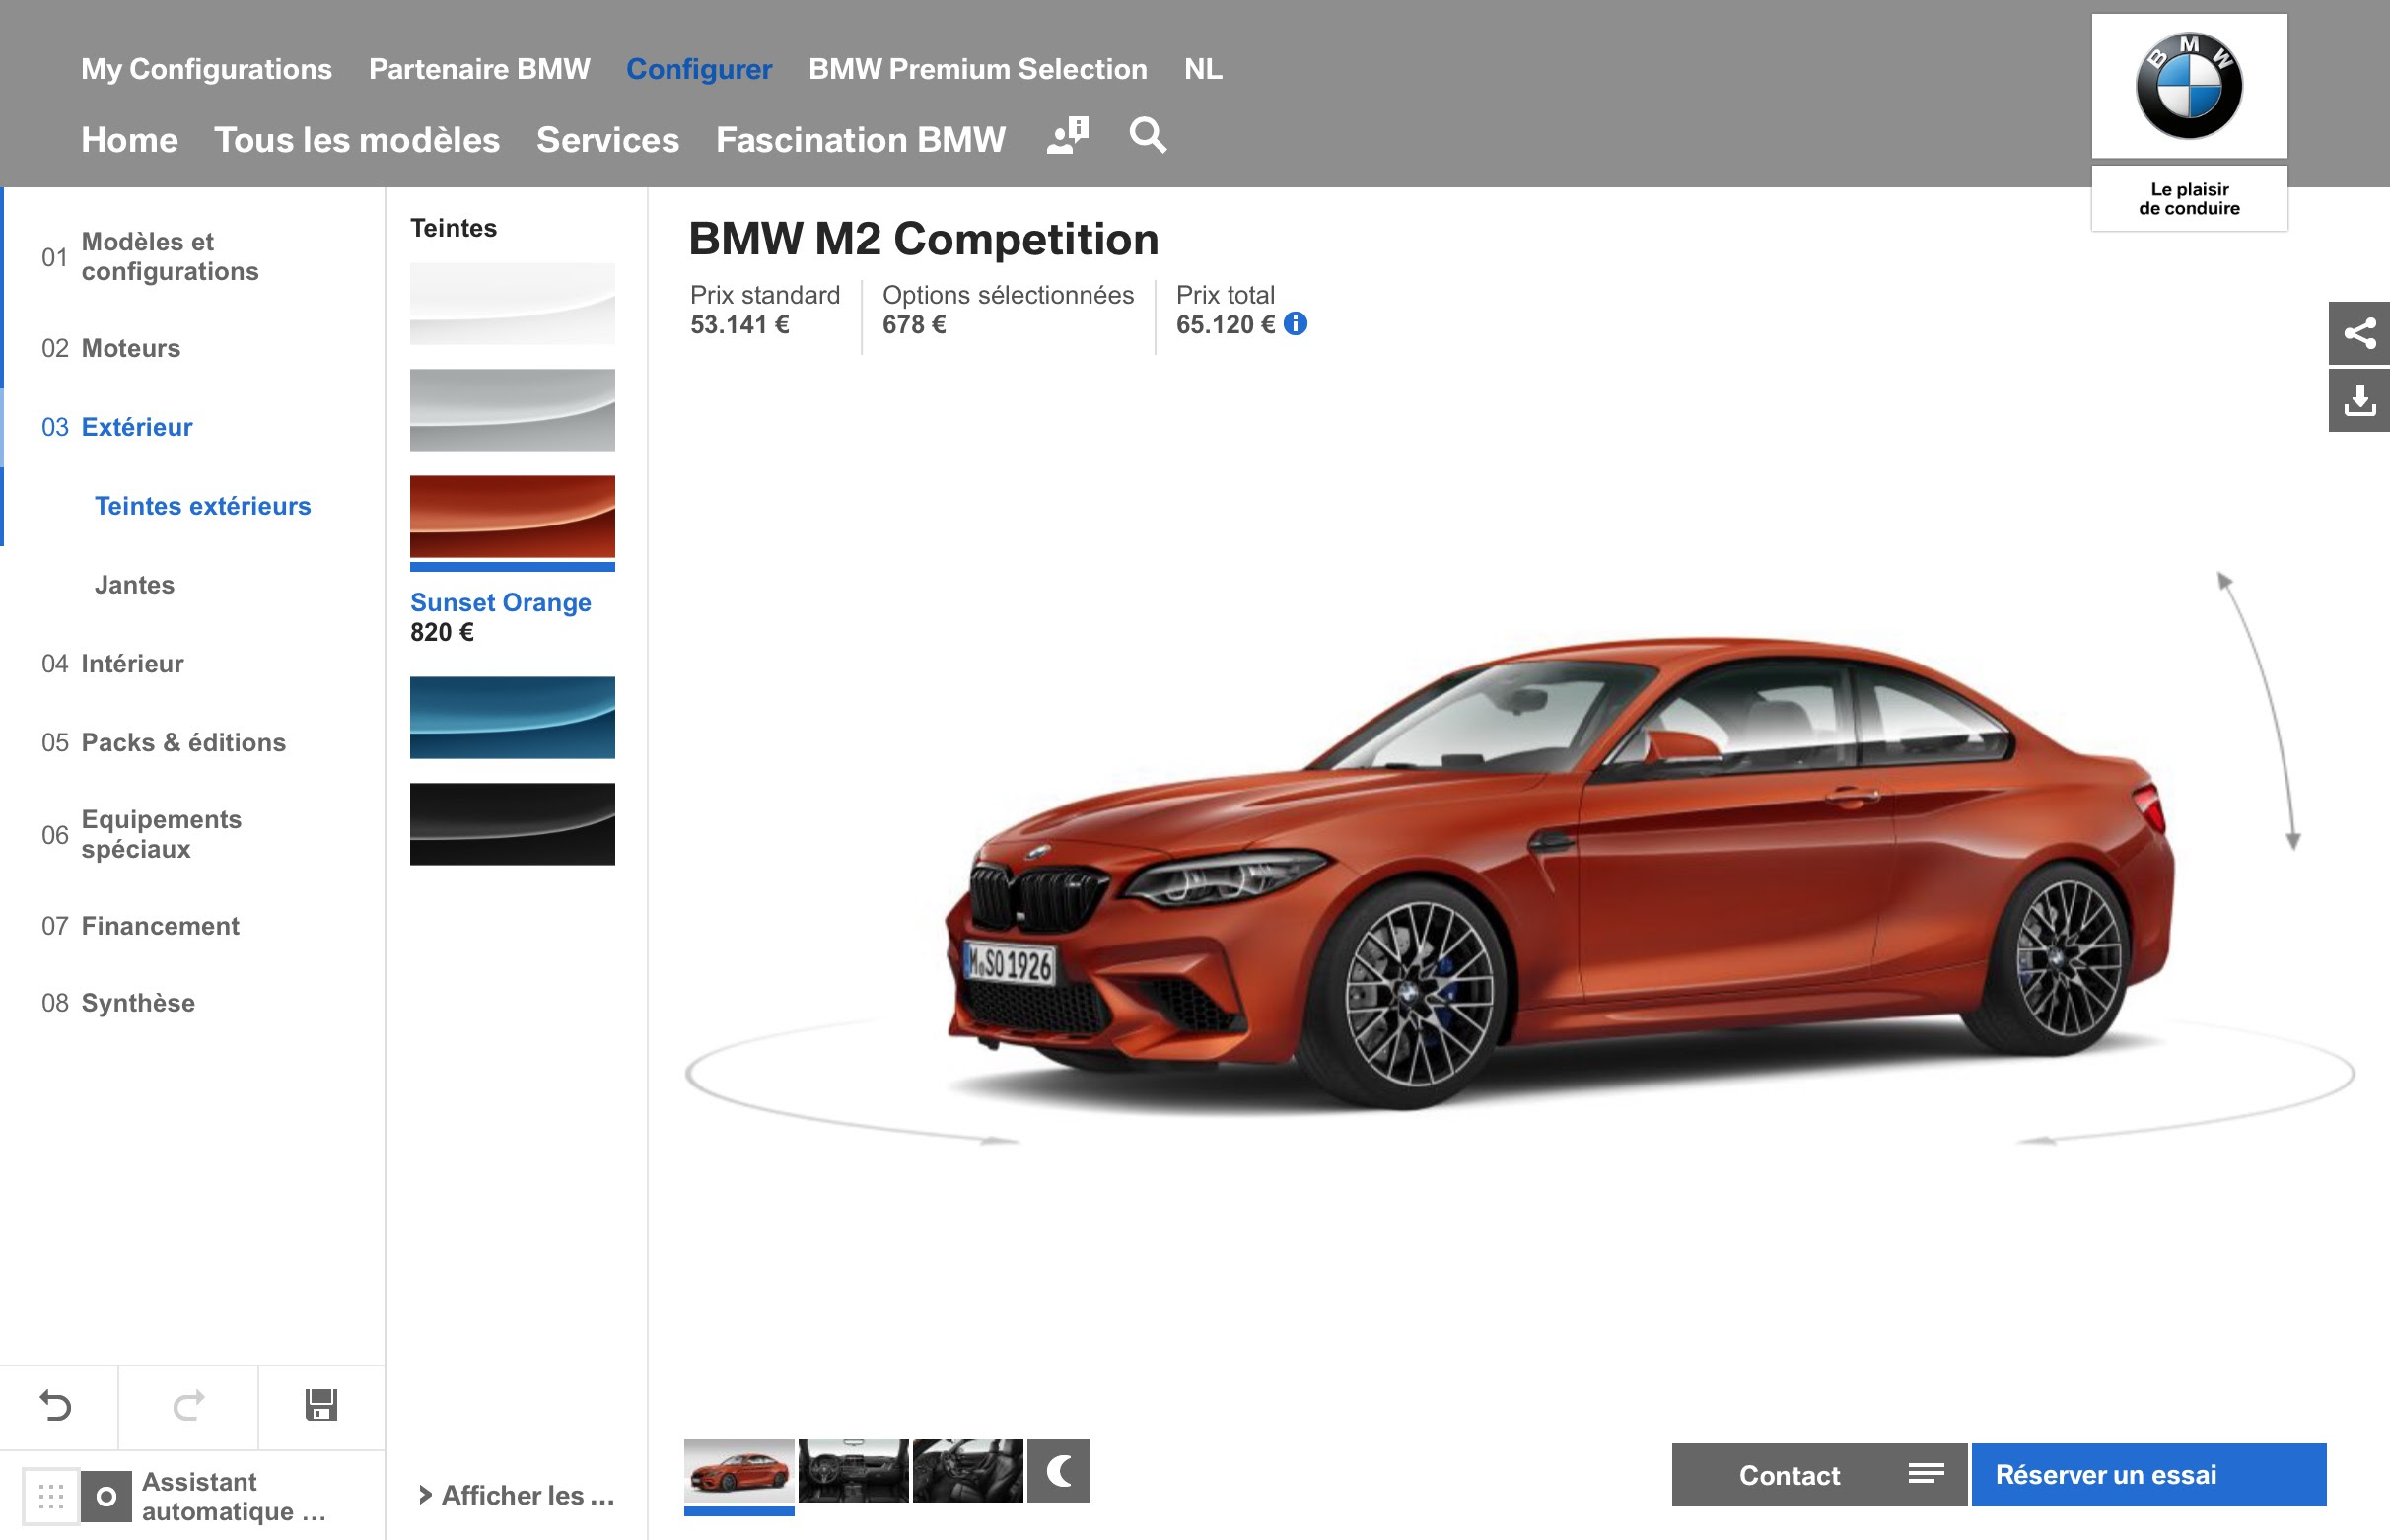
Task: Click the download icon on right edge
Action: tap(2358, 400)
